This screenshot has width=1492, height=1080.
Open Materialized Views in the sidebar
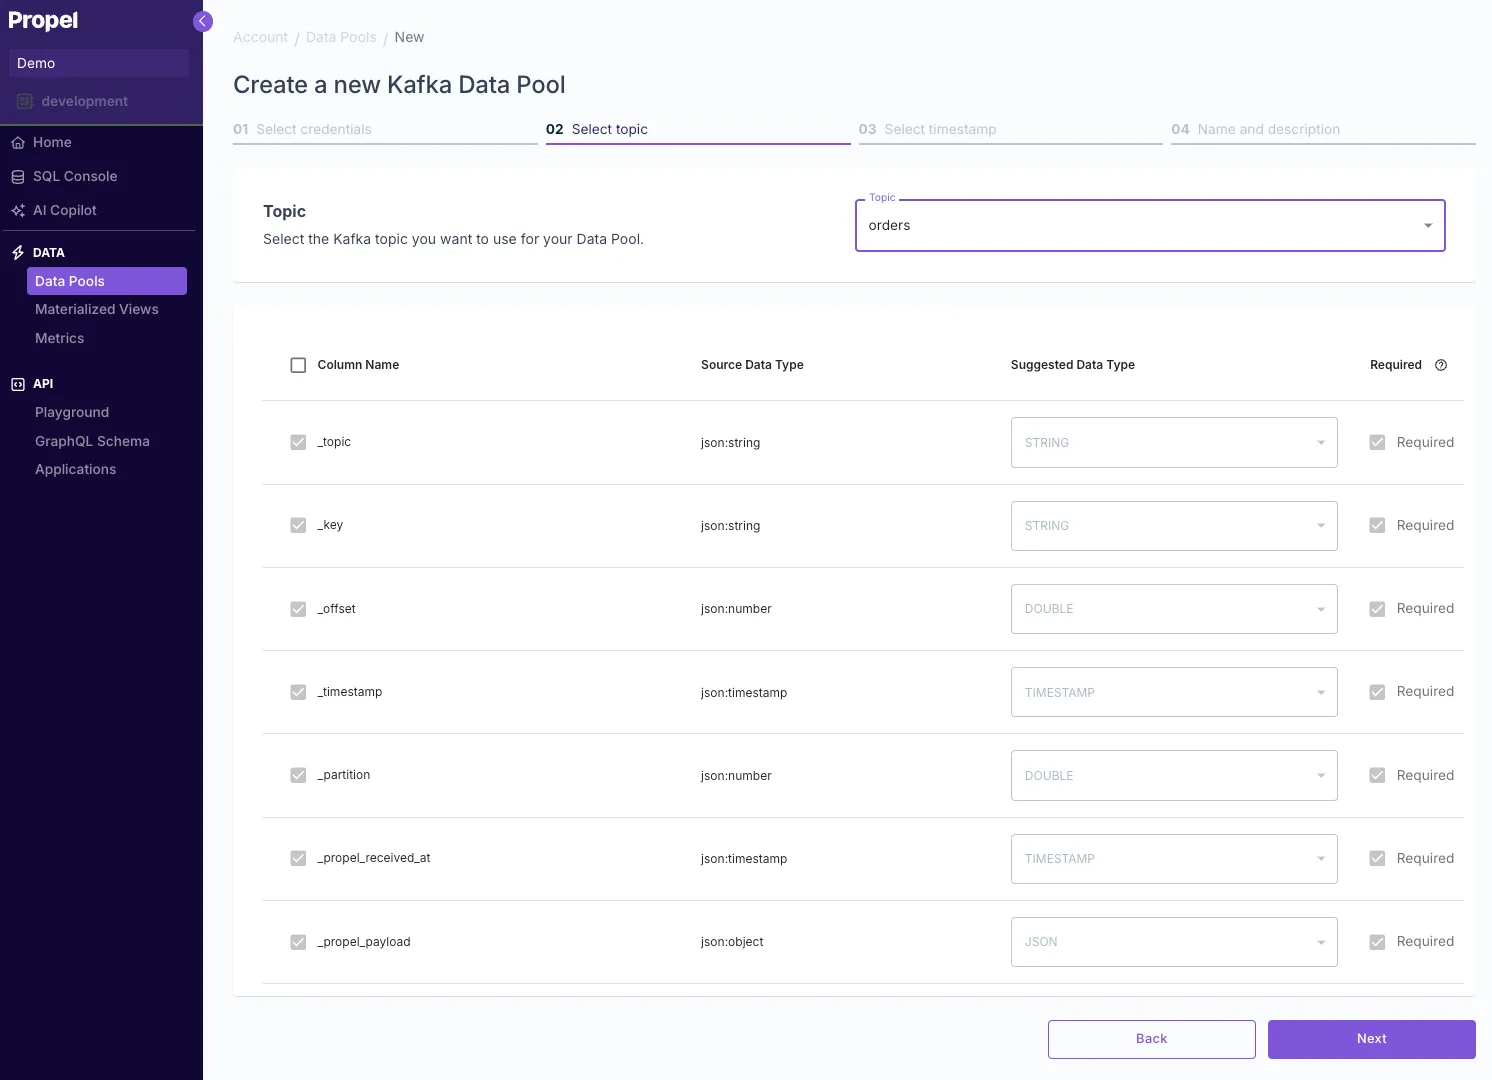[97, 310]
